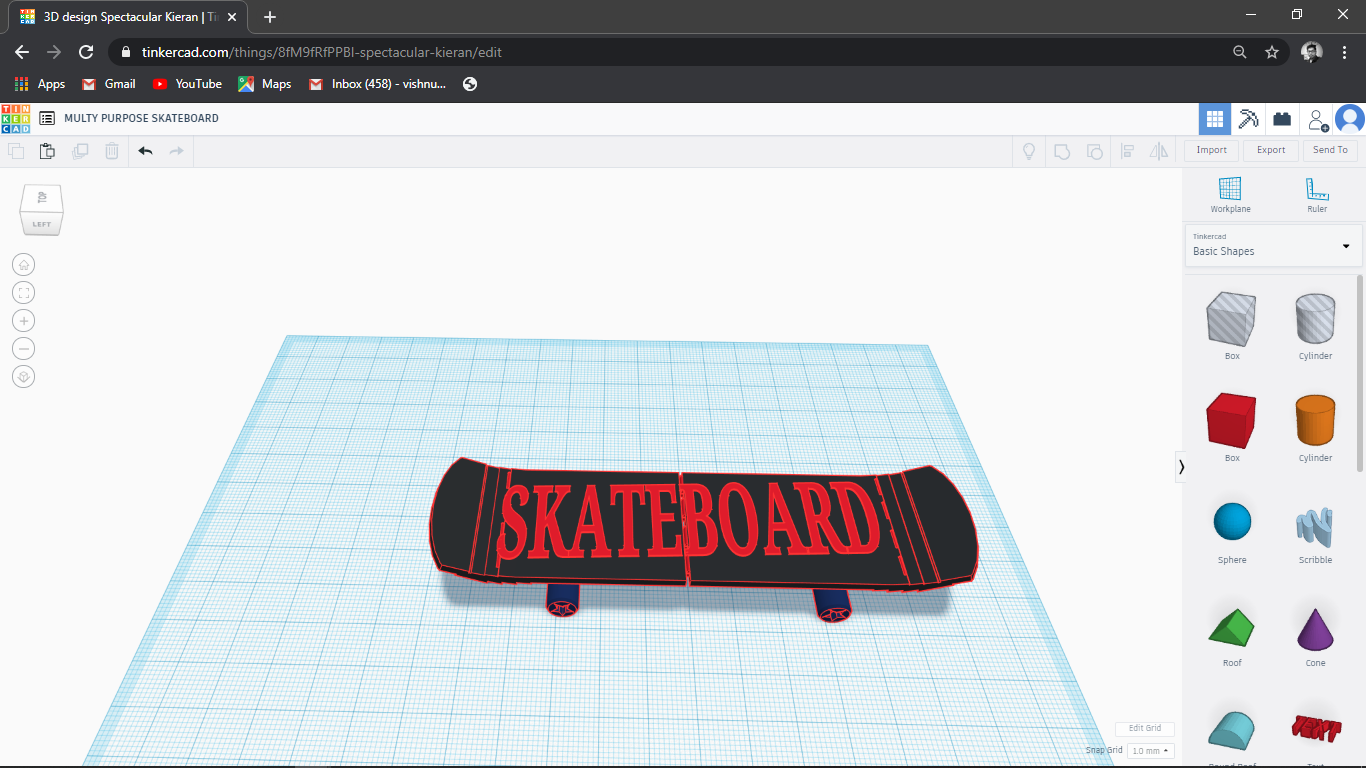Screen dimensions: 1366x768
Task: Click the Mirror/Flip tool
Action: point(1160,150)
